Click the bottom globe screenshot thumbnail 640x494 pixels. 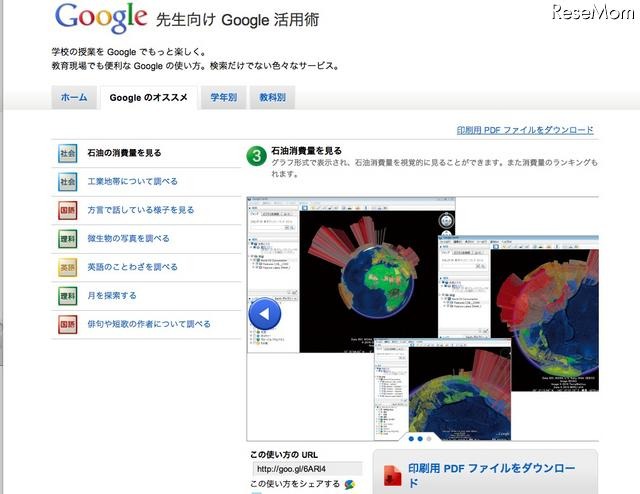pos(443,389)
